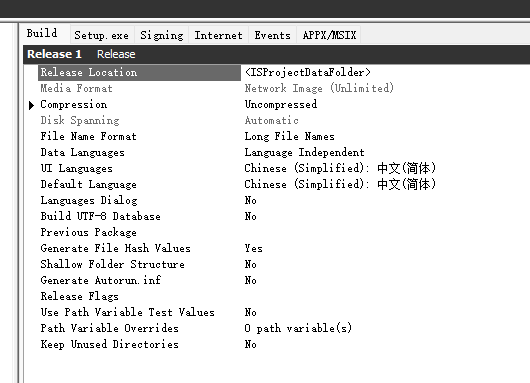The width and height of the screenshot is (530, 383).
Task: Select the Media Format property
Action: 76,89
